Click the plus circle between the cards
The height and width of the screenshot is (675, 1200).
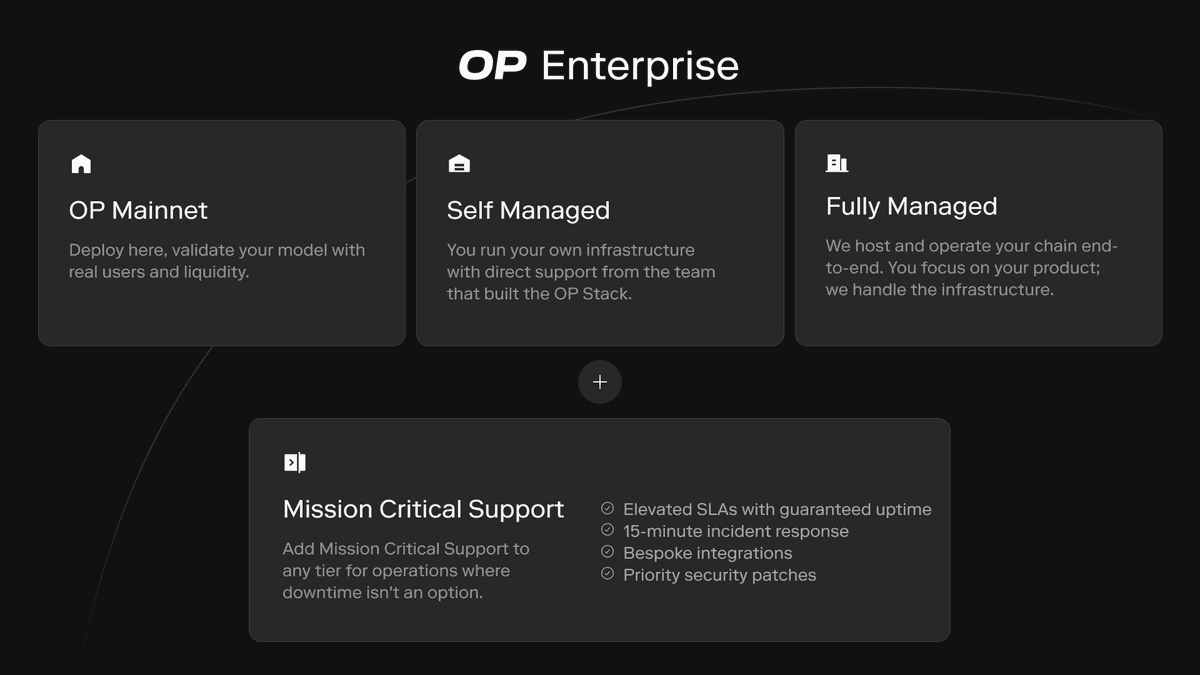coord(600,382)
